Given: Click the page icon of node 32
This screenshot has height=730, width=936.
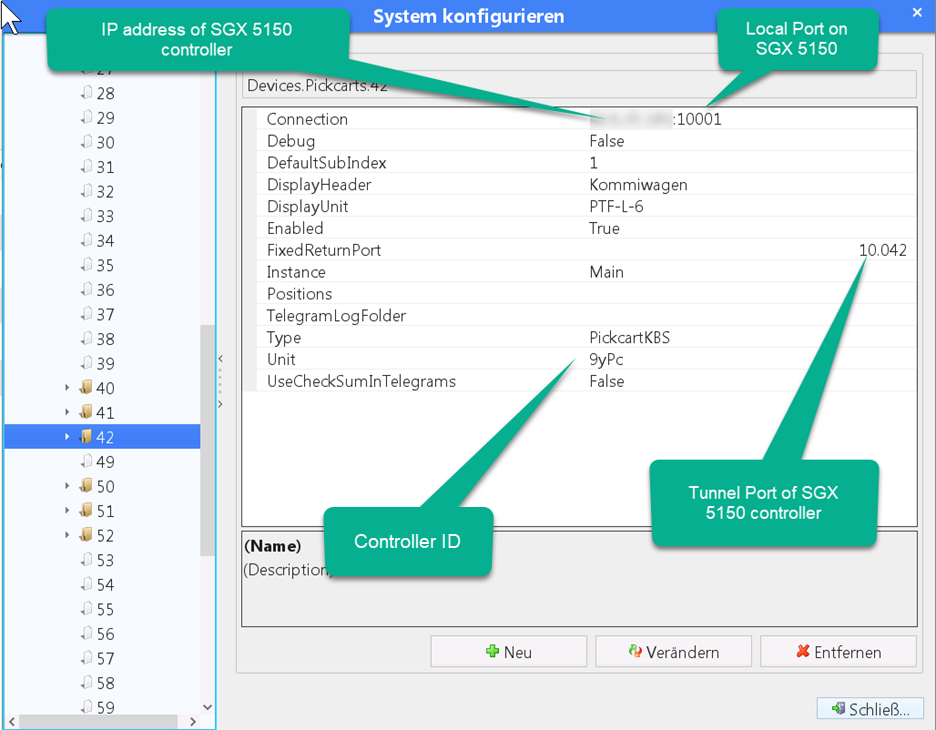Looking at the screenshot, I should tap(87, 191).
